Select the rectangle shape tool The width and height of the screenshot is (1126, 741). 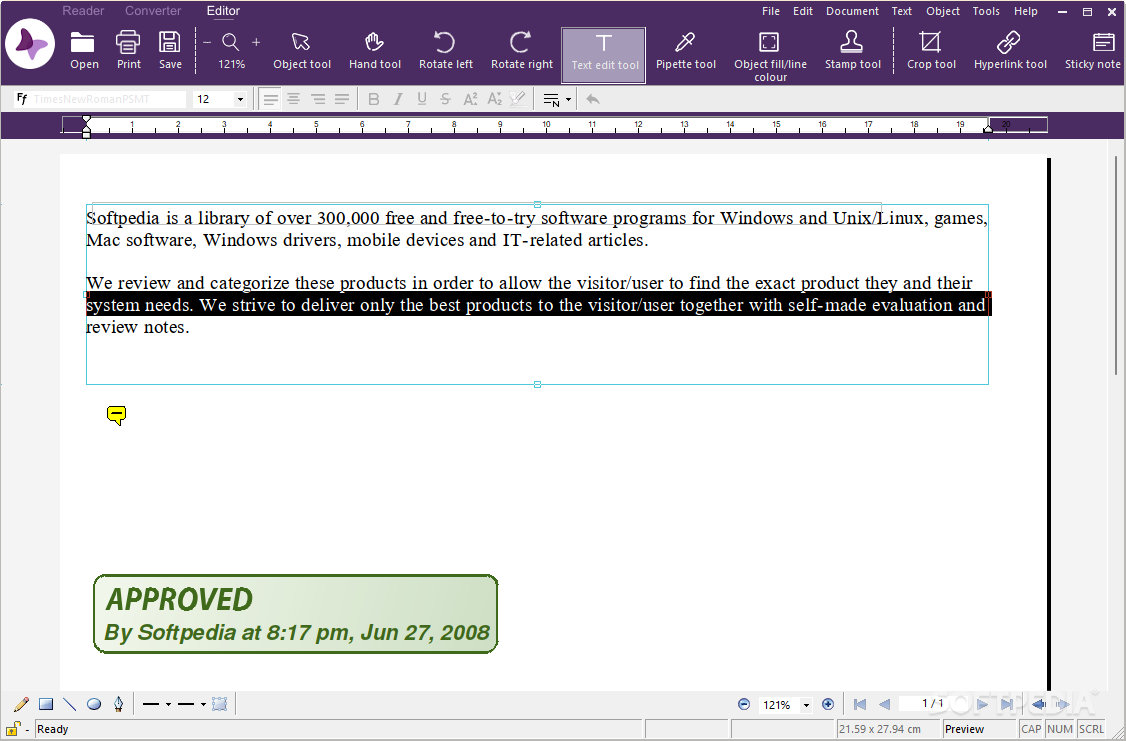click(x=46, y=704)
